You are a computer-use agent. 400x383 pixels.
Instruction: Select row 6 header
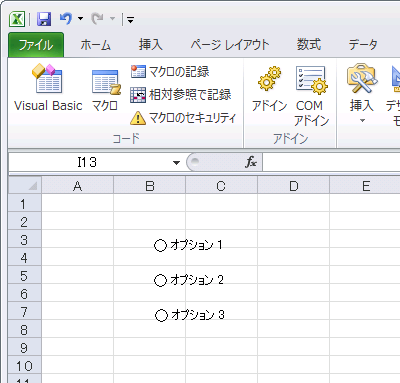click(x=25, y=293)
